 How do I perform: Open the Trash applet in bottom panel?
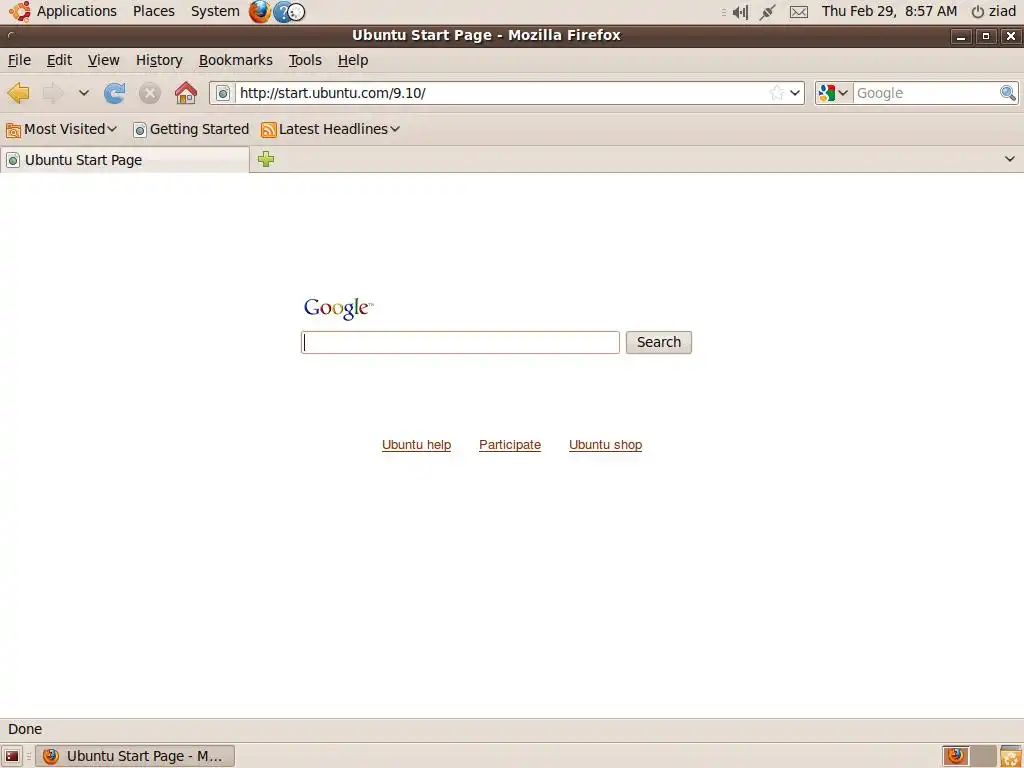pos(1010,756)
